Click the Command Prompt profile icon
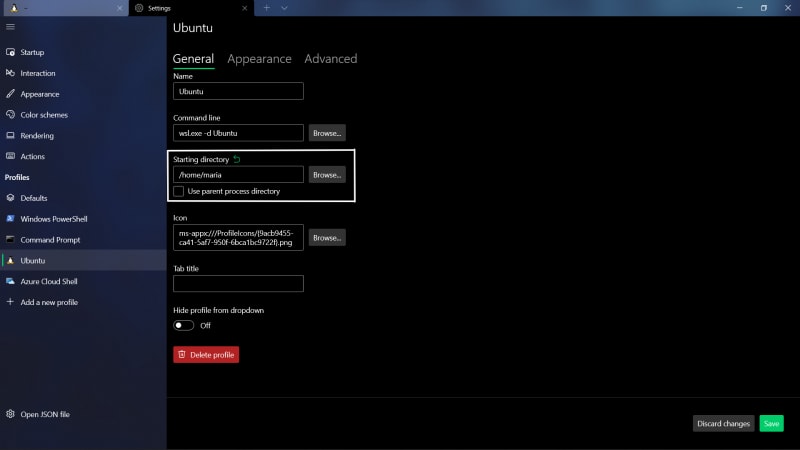 (x=10, y=239)
